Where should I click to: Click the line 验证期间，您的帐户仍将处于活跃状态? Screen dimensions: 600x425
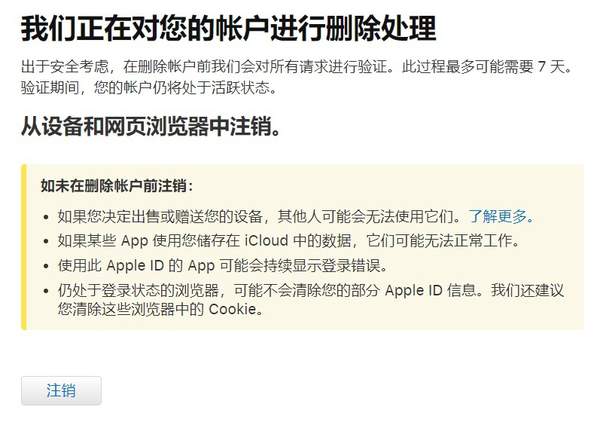(148, 88)
